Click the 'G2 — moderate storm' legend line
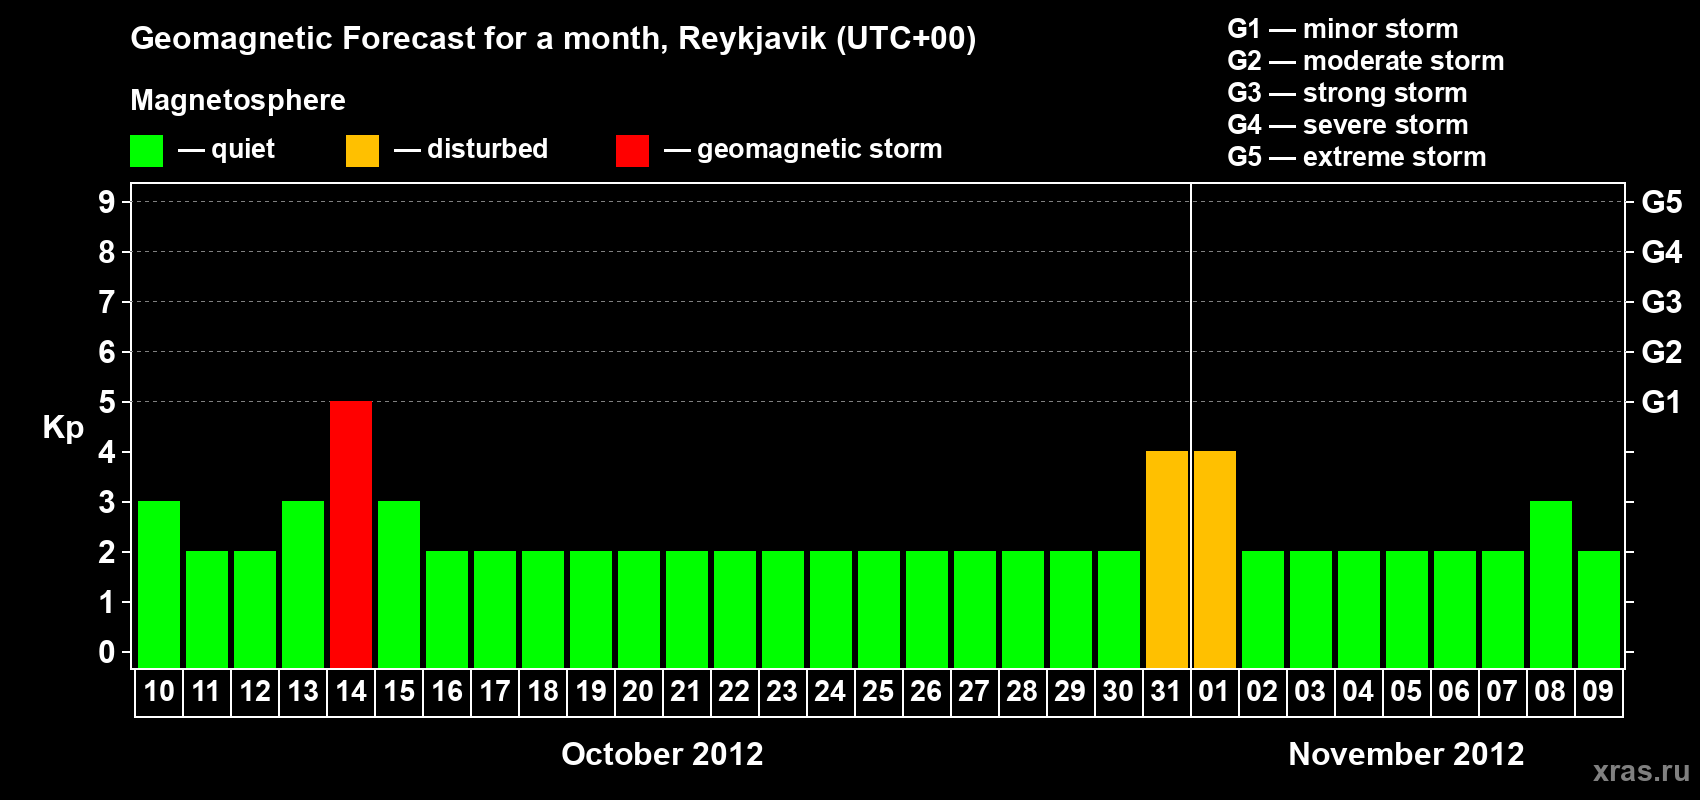This screenshot has height=800, width=1700. pyautogui.click(x=1366, y=61)
